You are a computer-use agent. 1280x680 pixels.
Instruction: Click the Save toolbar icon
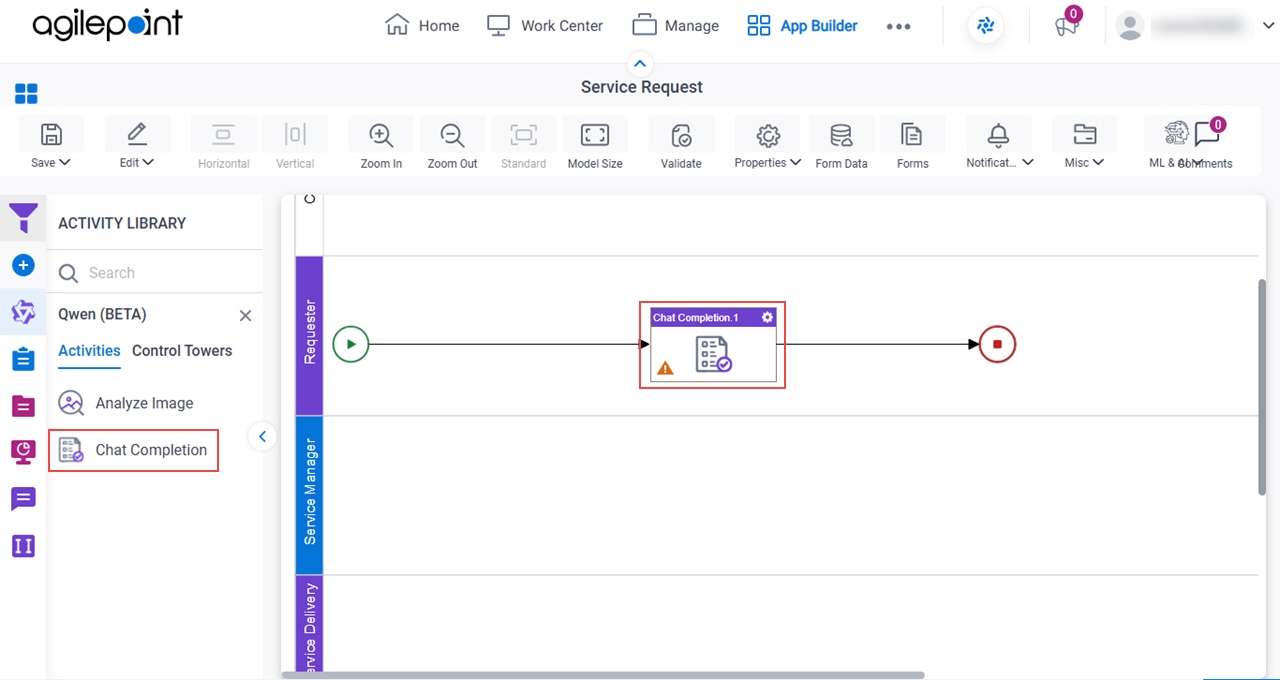point(51,135)
